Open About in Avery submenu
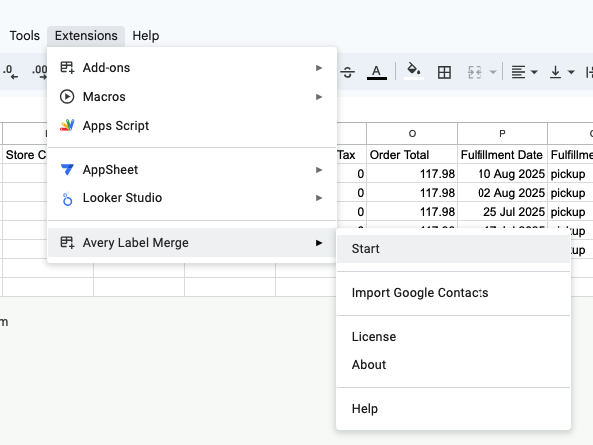 [x=453, y=364]
